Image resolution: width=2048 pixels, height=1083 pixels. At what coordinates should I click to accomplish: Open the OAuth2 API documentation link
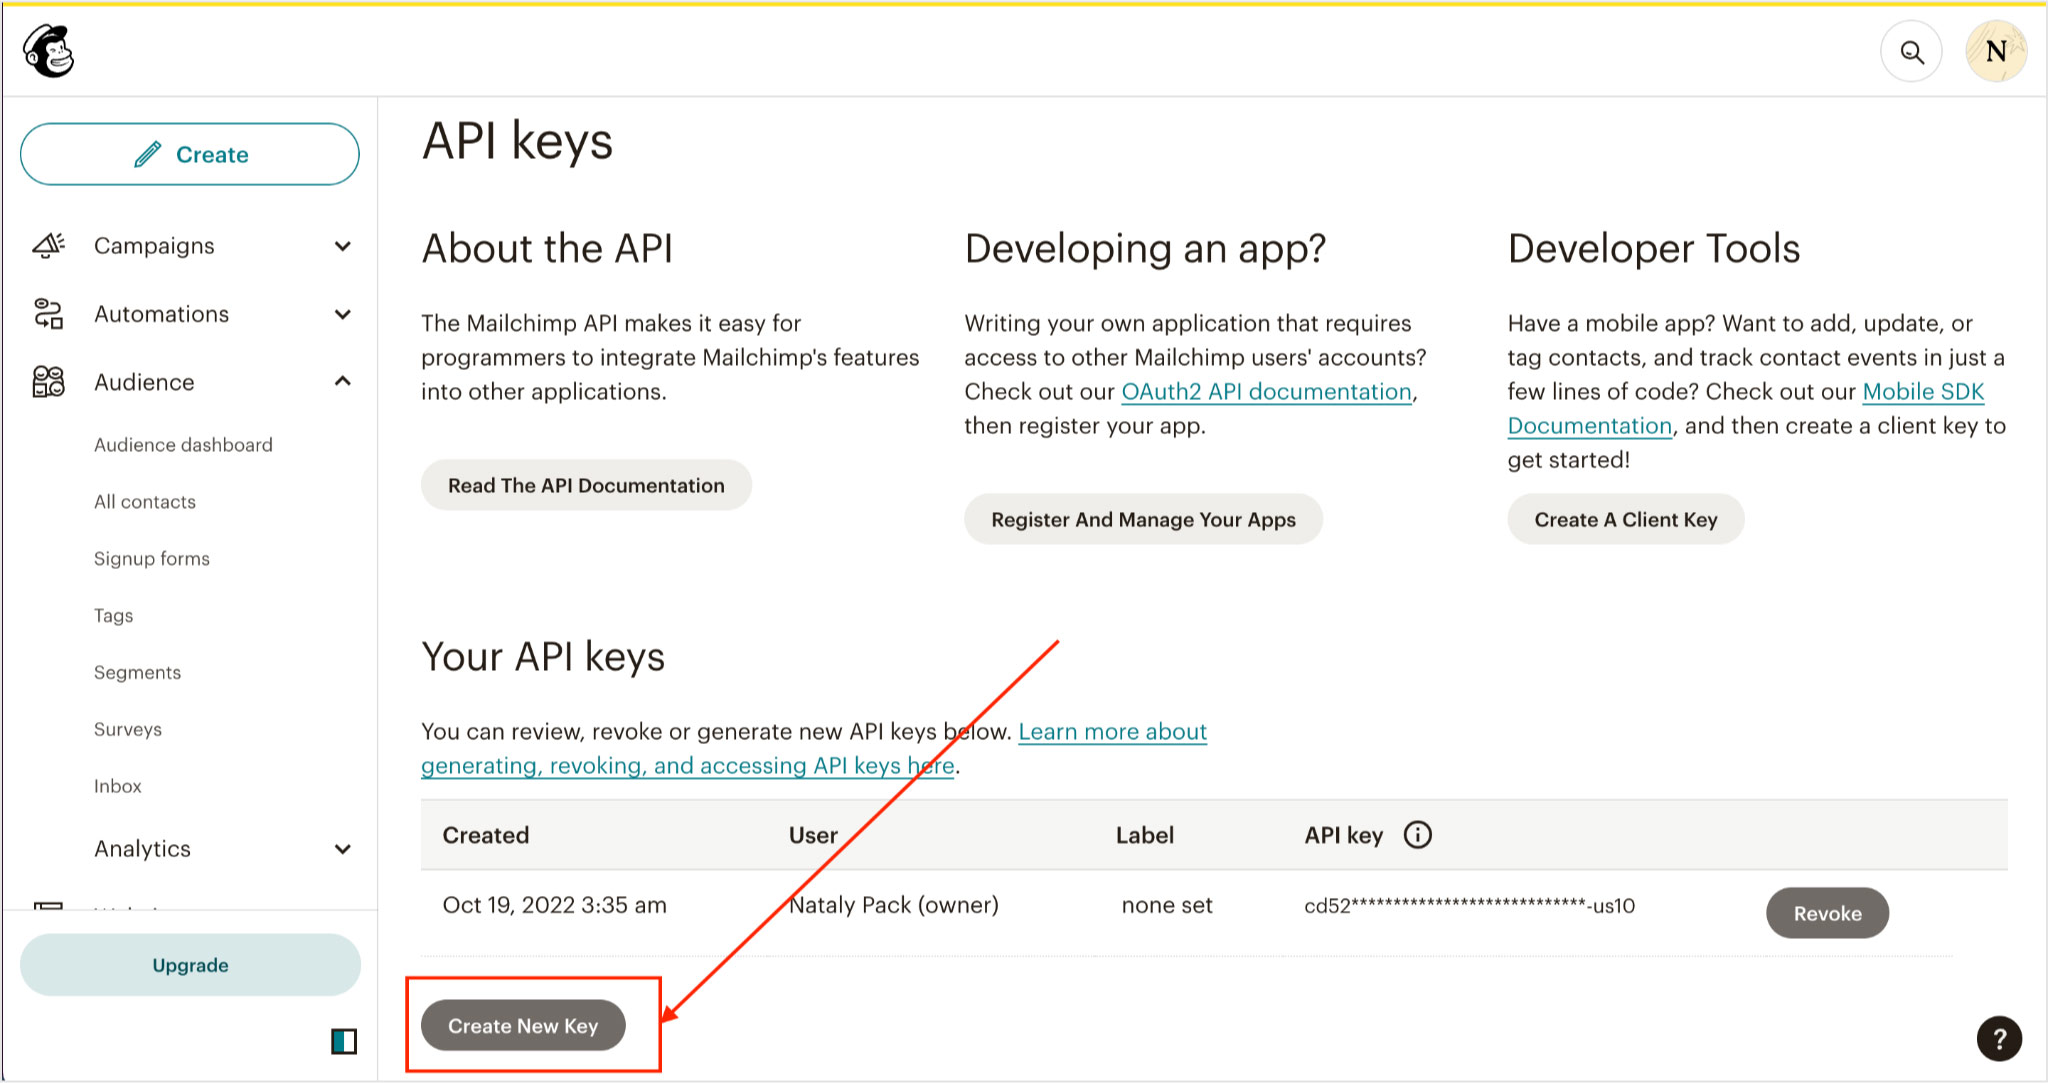[x=1266, y=392]
